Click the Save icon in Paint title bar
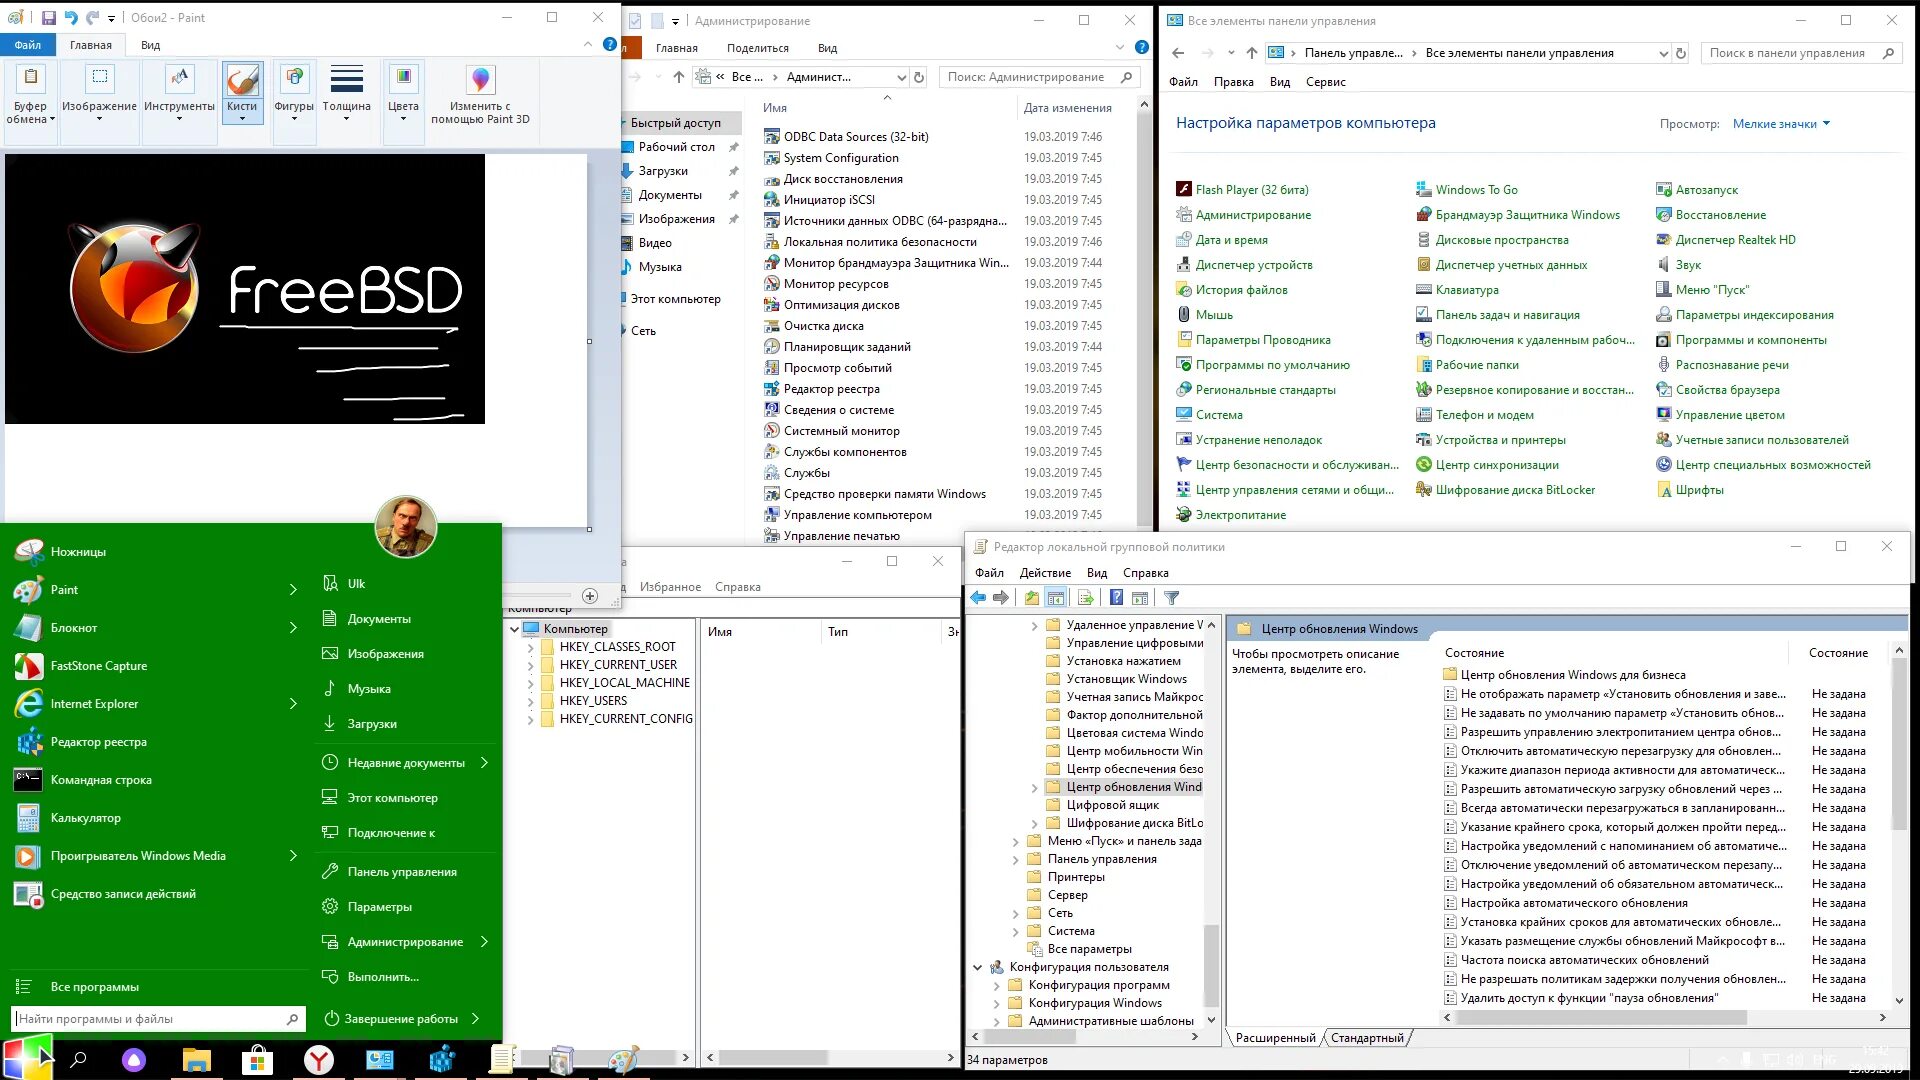This screenshot has height=1080, width=1920. pos(48,18)
